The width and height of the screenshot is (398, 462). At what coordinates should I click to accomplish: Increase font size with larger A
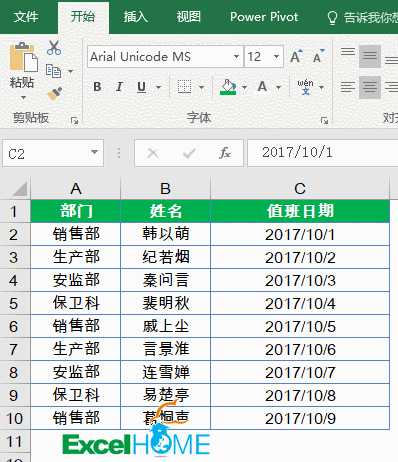pyautogui.click(x=296, y=56)
